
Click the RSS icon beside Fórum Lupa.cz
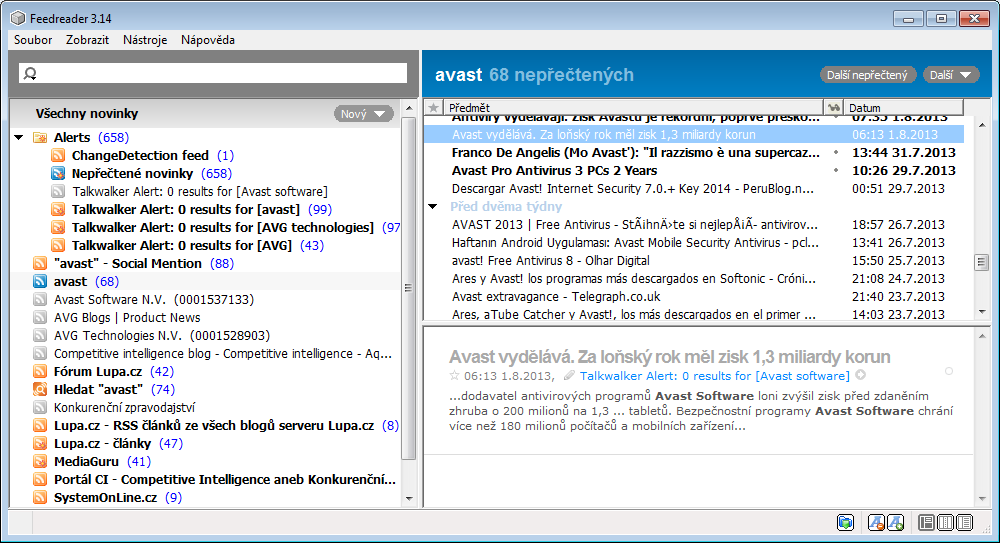point(40,371)
